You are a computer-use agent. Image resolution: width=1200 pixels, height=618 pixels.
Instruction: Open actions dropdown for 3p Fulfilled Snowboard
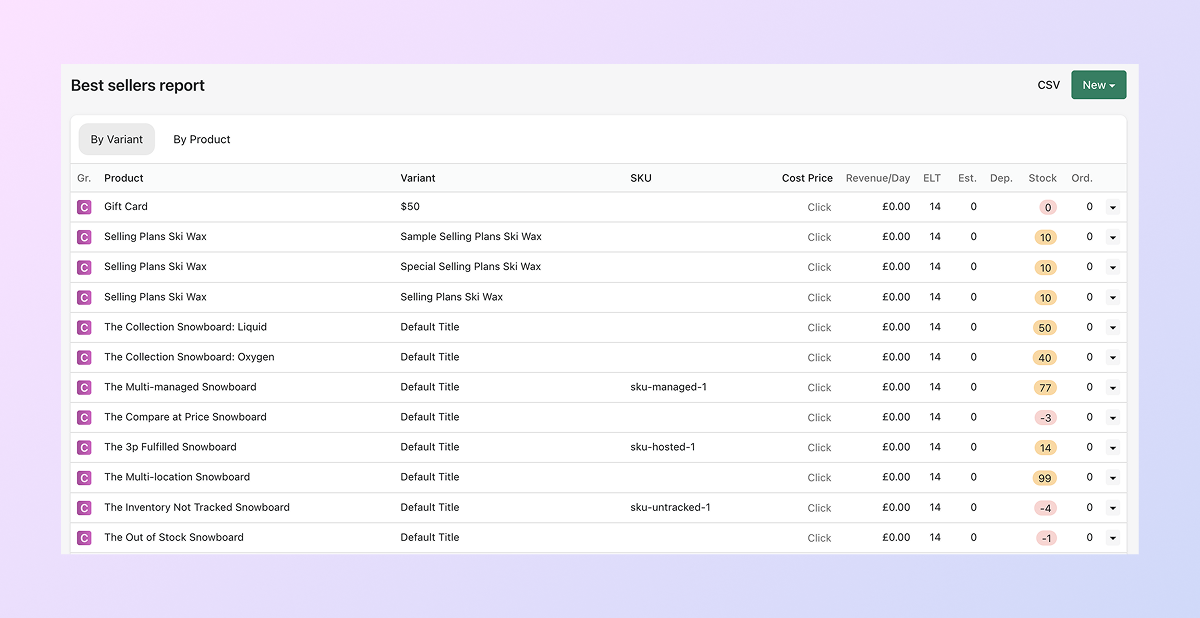[x=1112, y=447]
